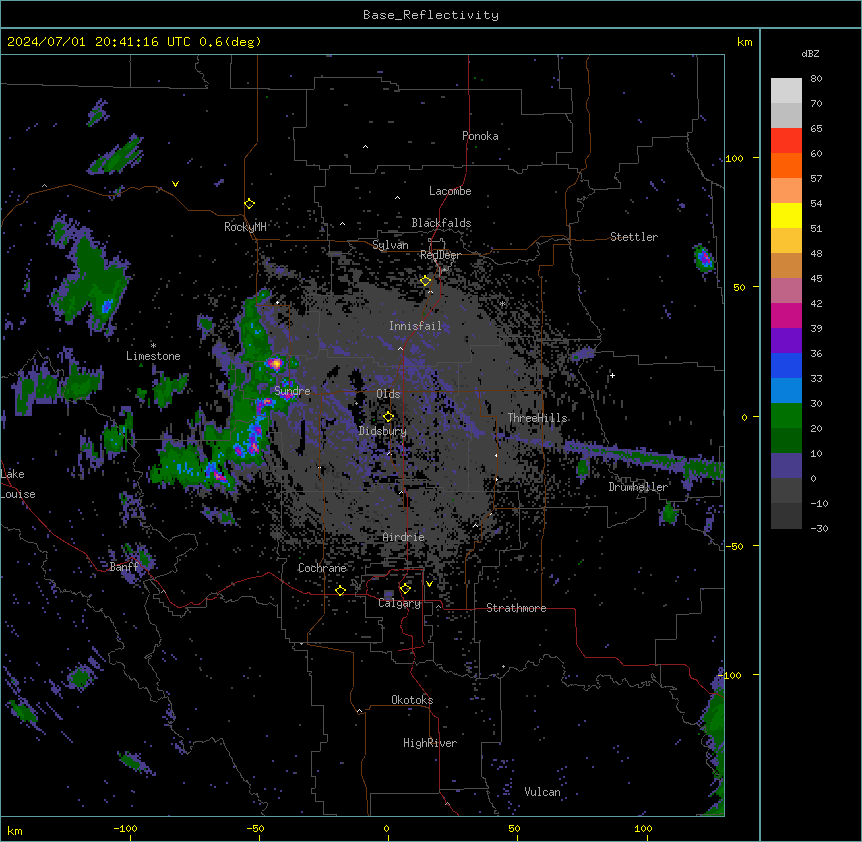Viewport: 862px width, 842px height.
Task: Pick the dark green 10–20 dBZ swatch
Action: coord(786,441)
